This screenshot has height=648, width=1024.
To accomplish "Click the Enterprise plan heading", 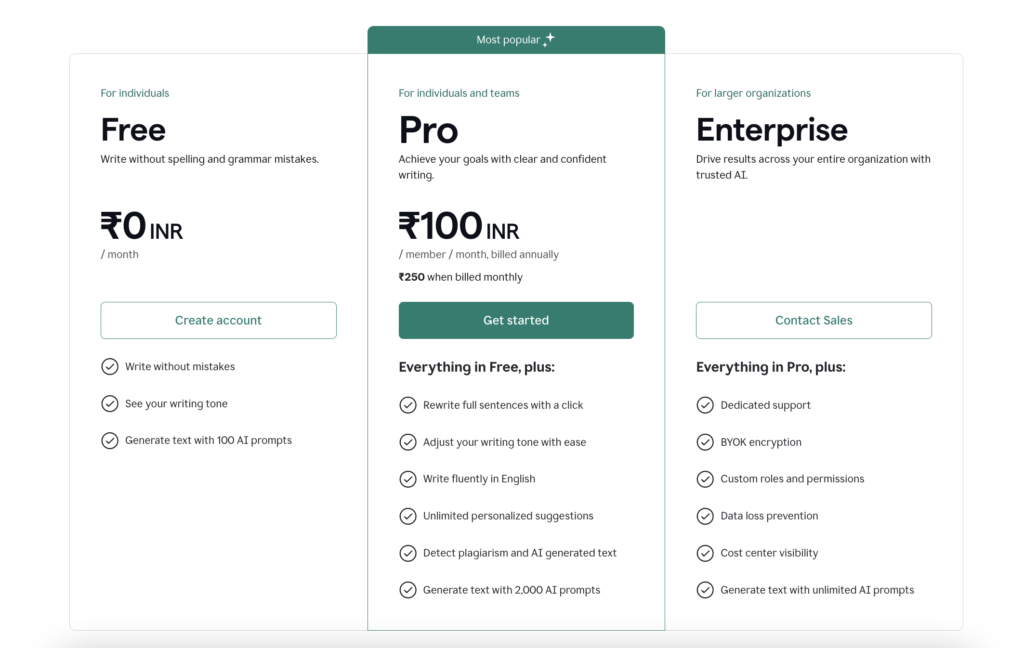I will coord(771,130).
